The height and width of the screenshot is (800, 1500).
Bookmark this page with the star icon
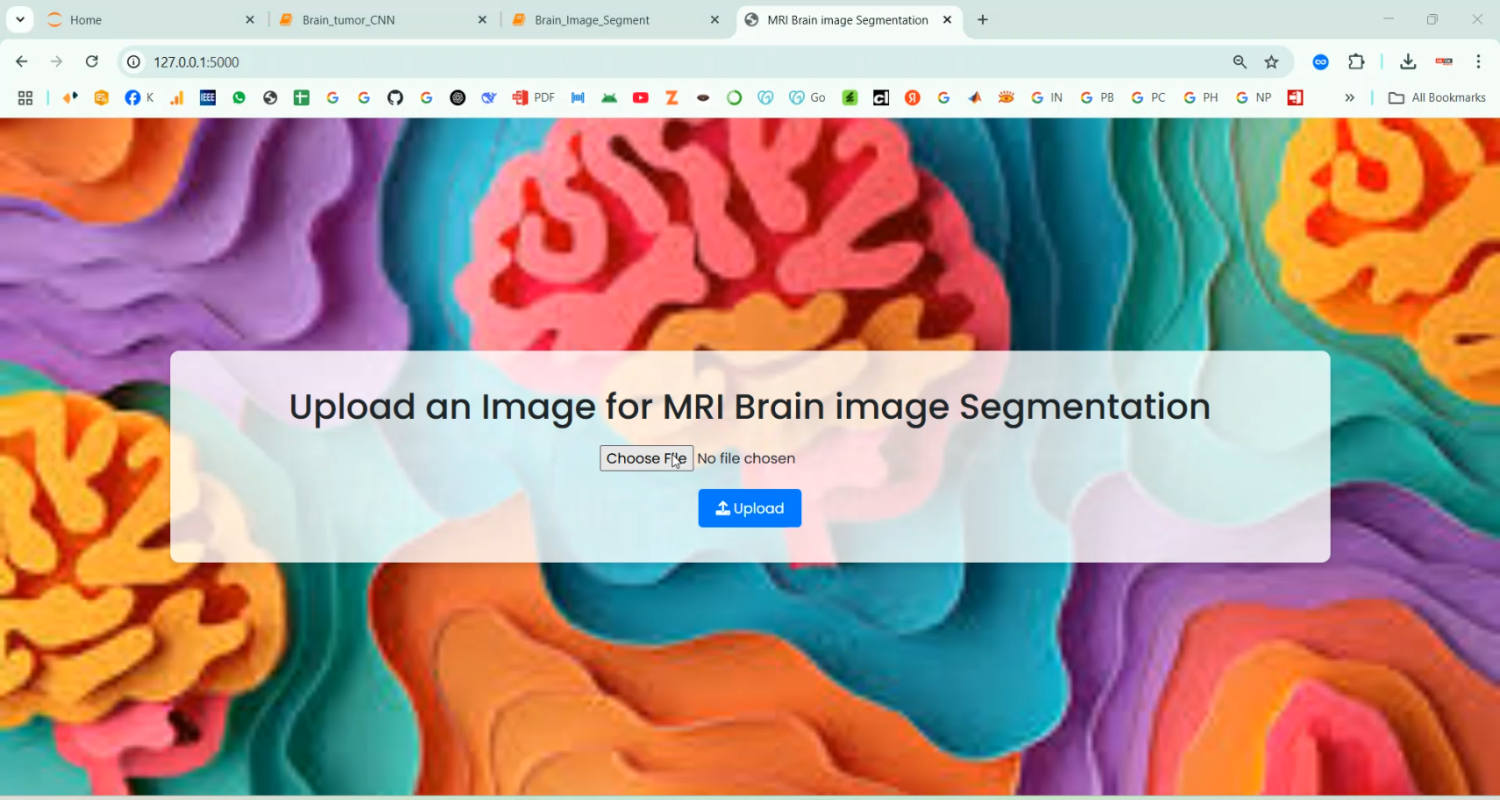1272,62
